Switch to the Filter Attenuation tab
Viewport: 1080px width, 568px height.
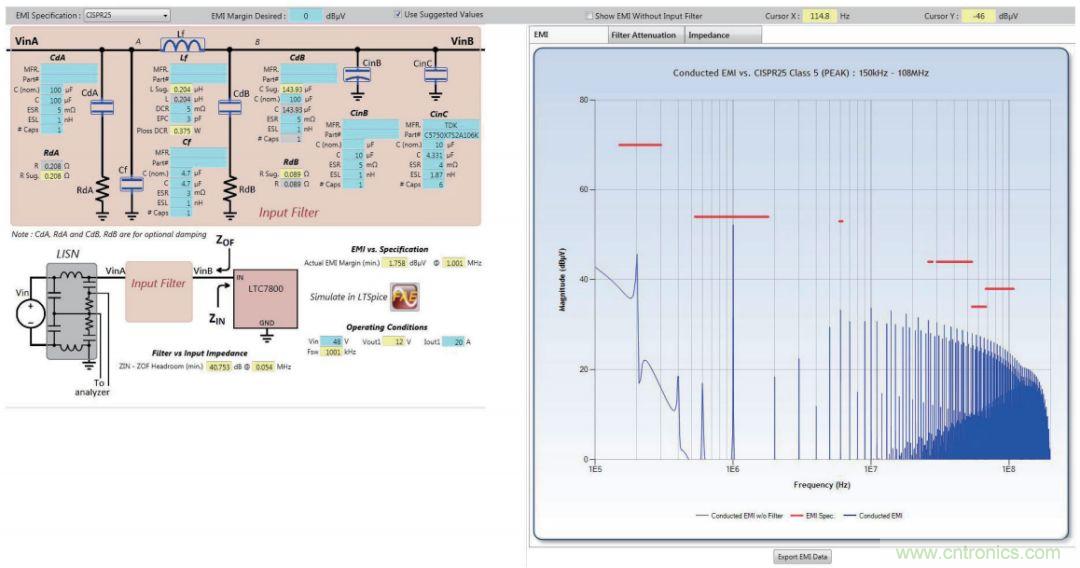pos(644,35)
